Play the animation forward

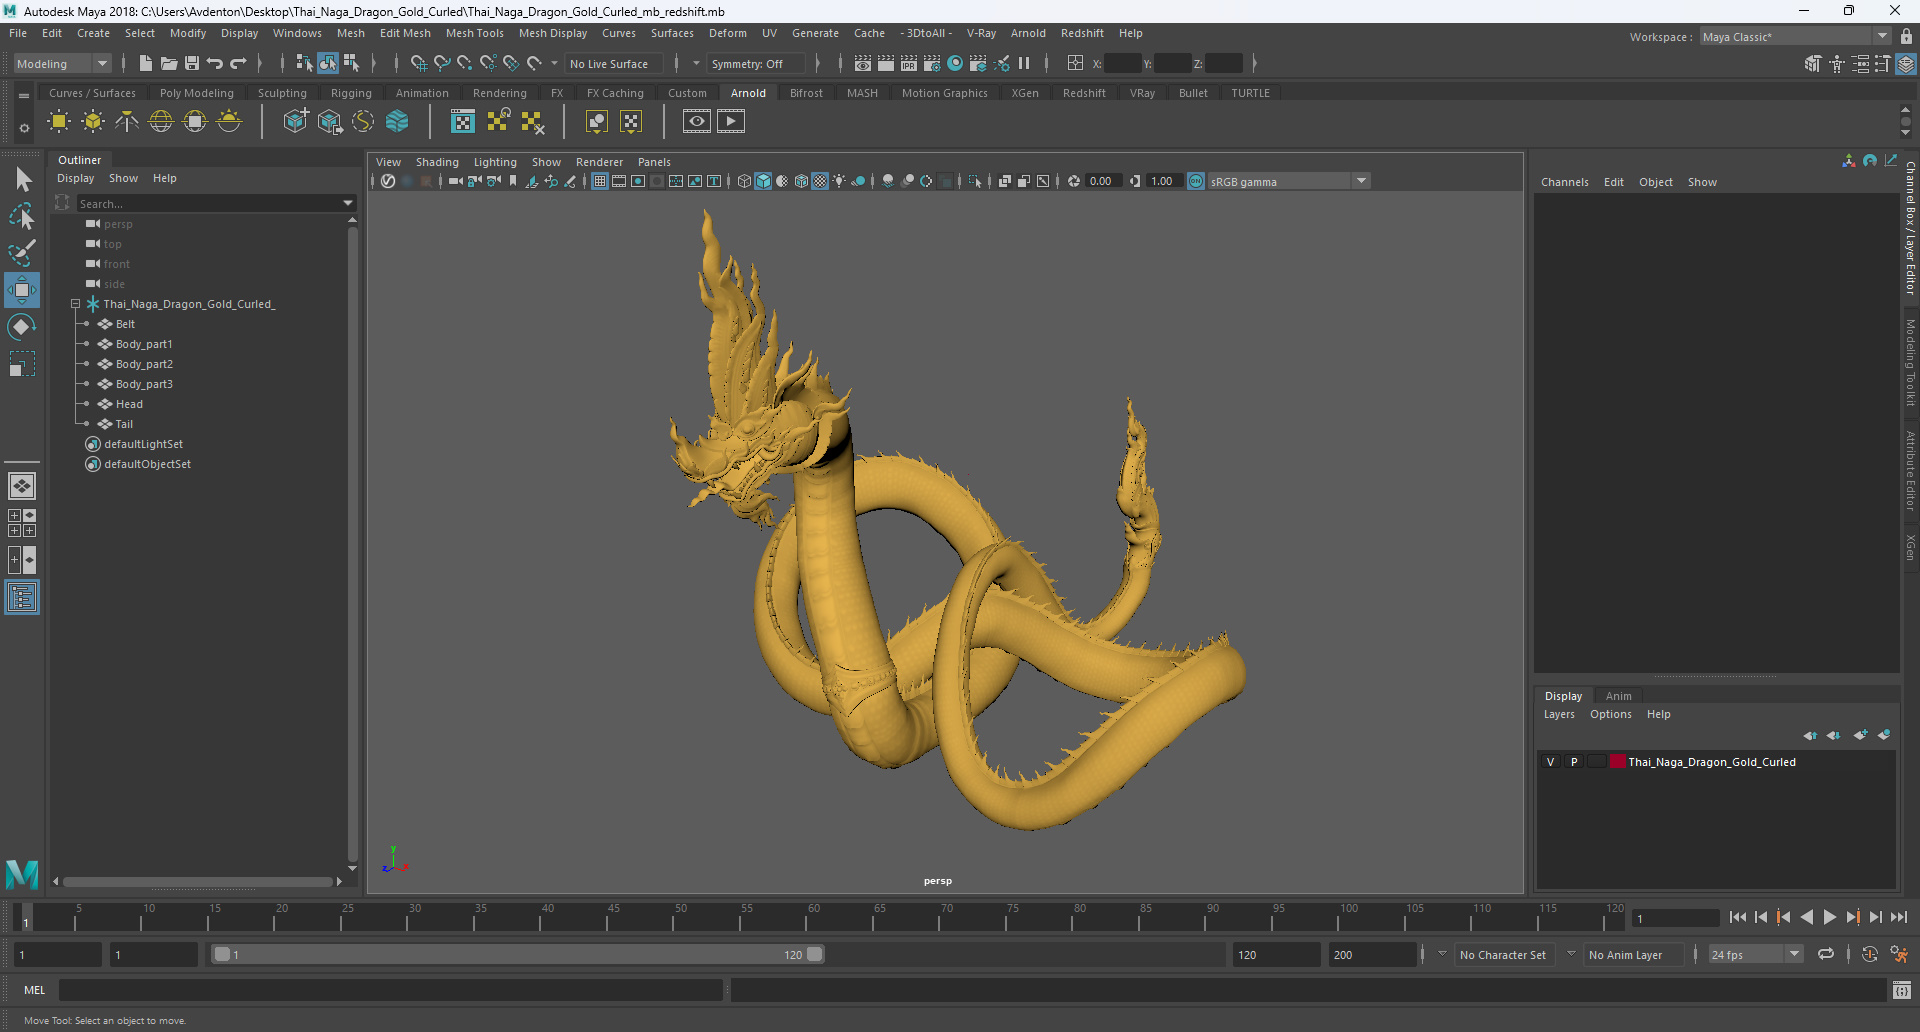click(1829, 917)
